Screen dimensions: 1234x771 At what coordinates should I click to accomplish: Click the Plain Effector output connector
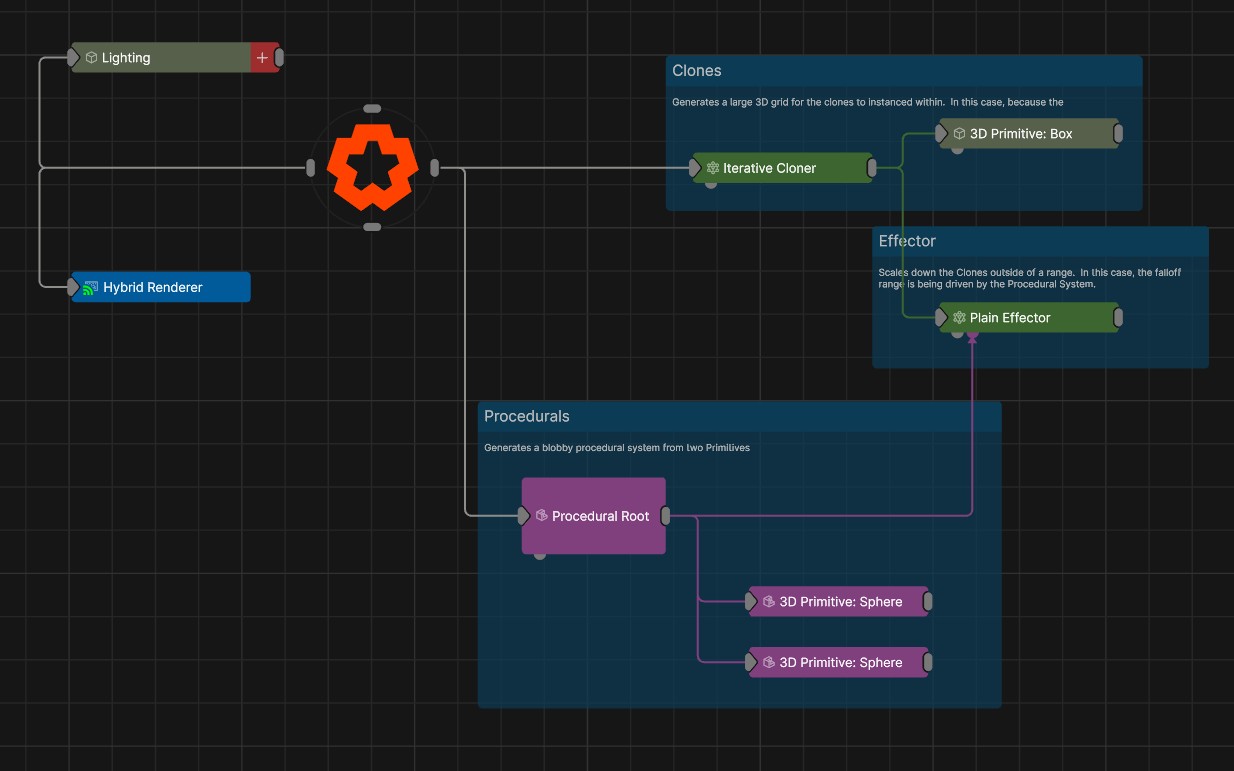point(1118,318)
